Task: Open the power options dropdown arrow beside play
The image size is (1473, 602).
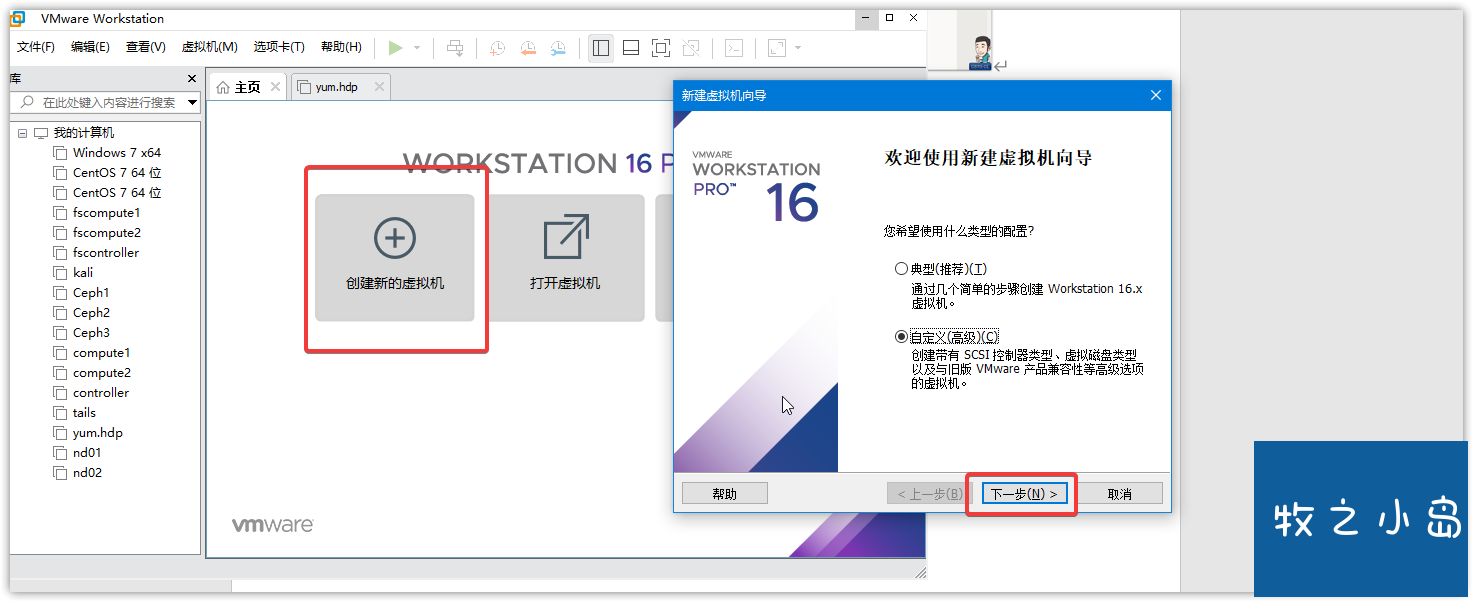Action: pyautogui.click(x=417, y=48)
